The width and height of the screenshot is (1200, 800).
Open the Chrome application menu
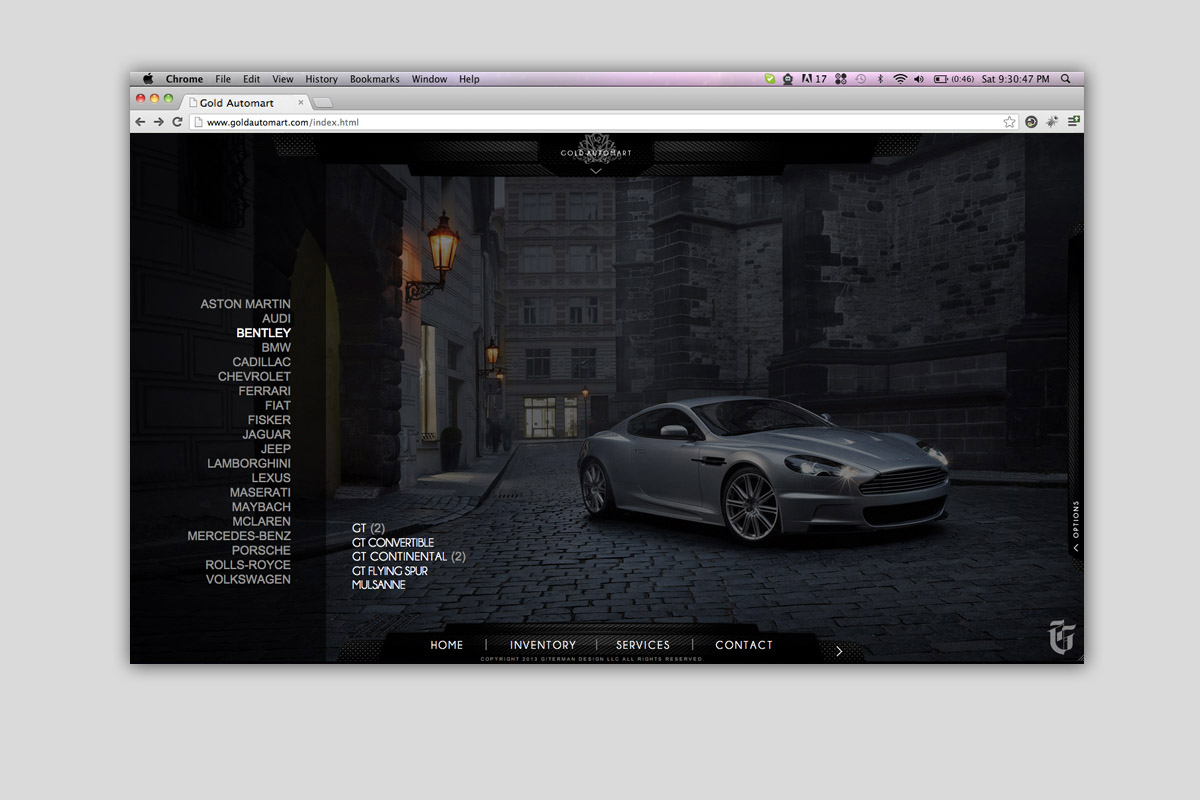[184, 79]
